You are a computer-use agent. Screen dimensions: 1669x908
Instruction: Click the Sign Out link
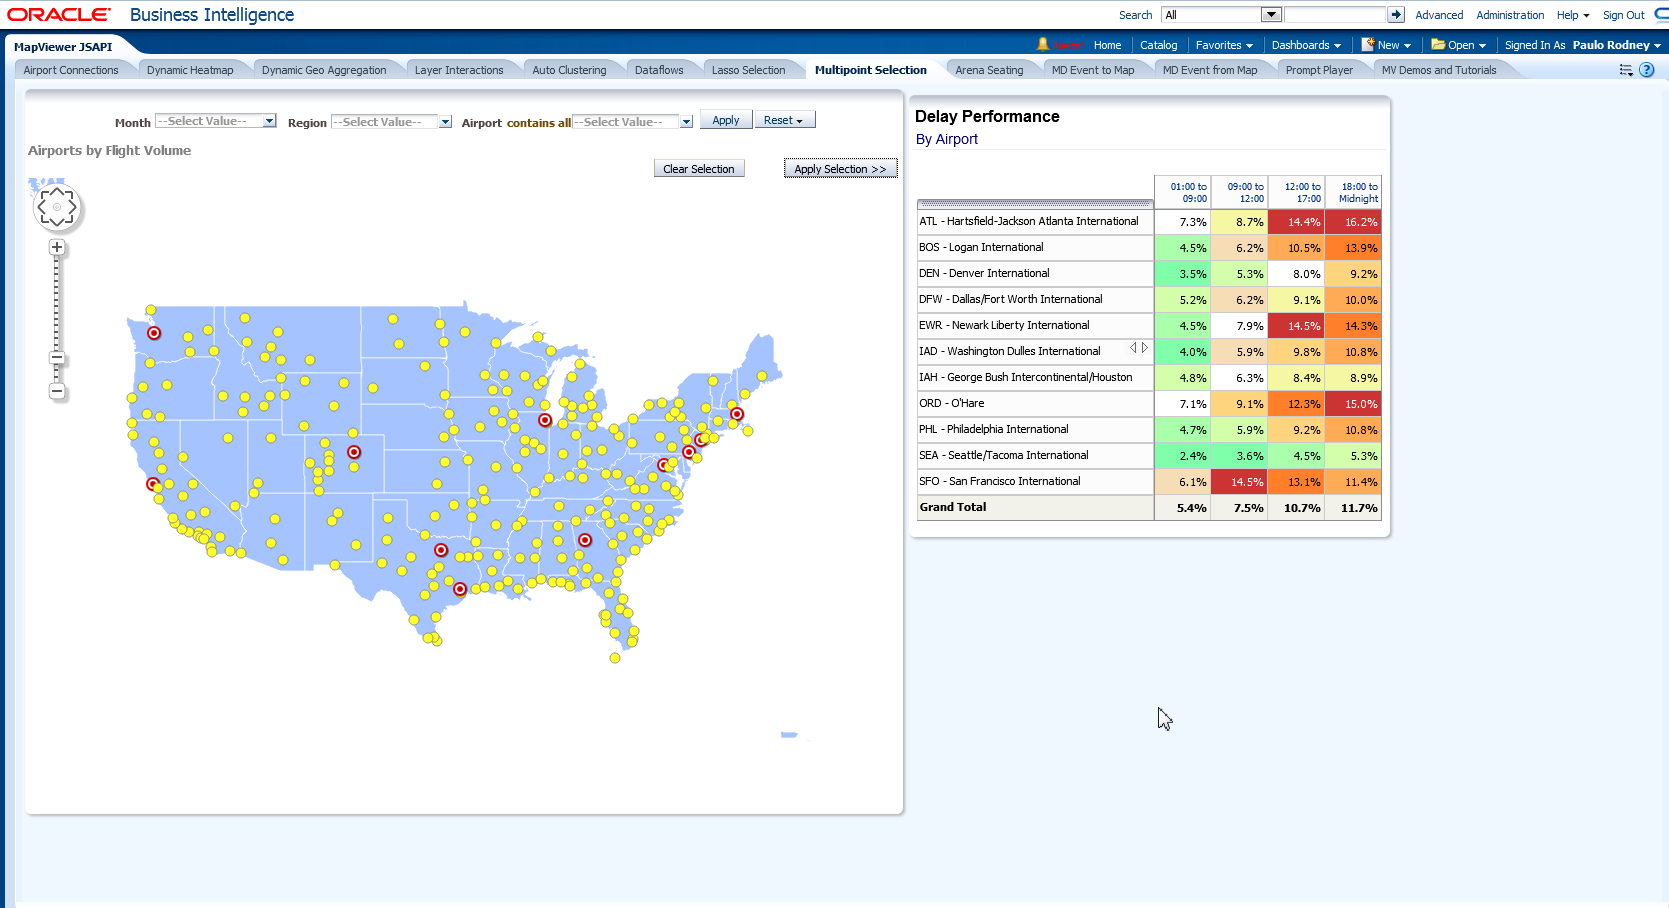click(x=1623, y=15)
